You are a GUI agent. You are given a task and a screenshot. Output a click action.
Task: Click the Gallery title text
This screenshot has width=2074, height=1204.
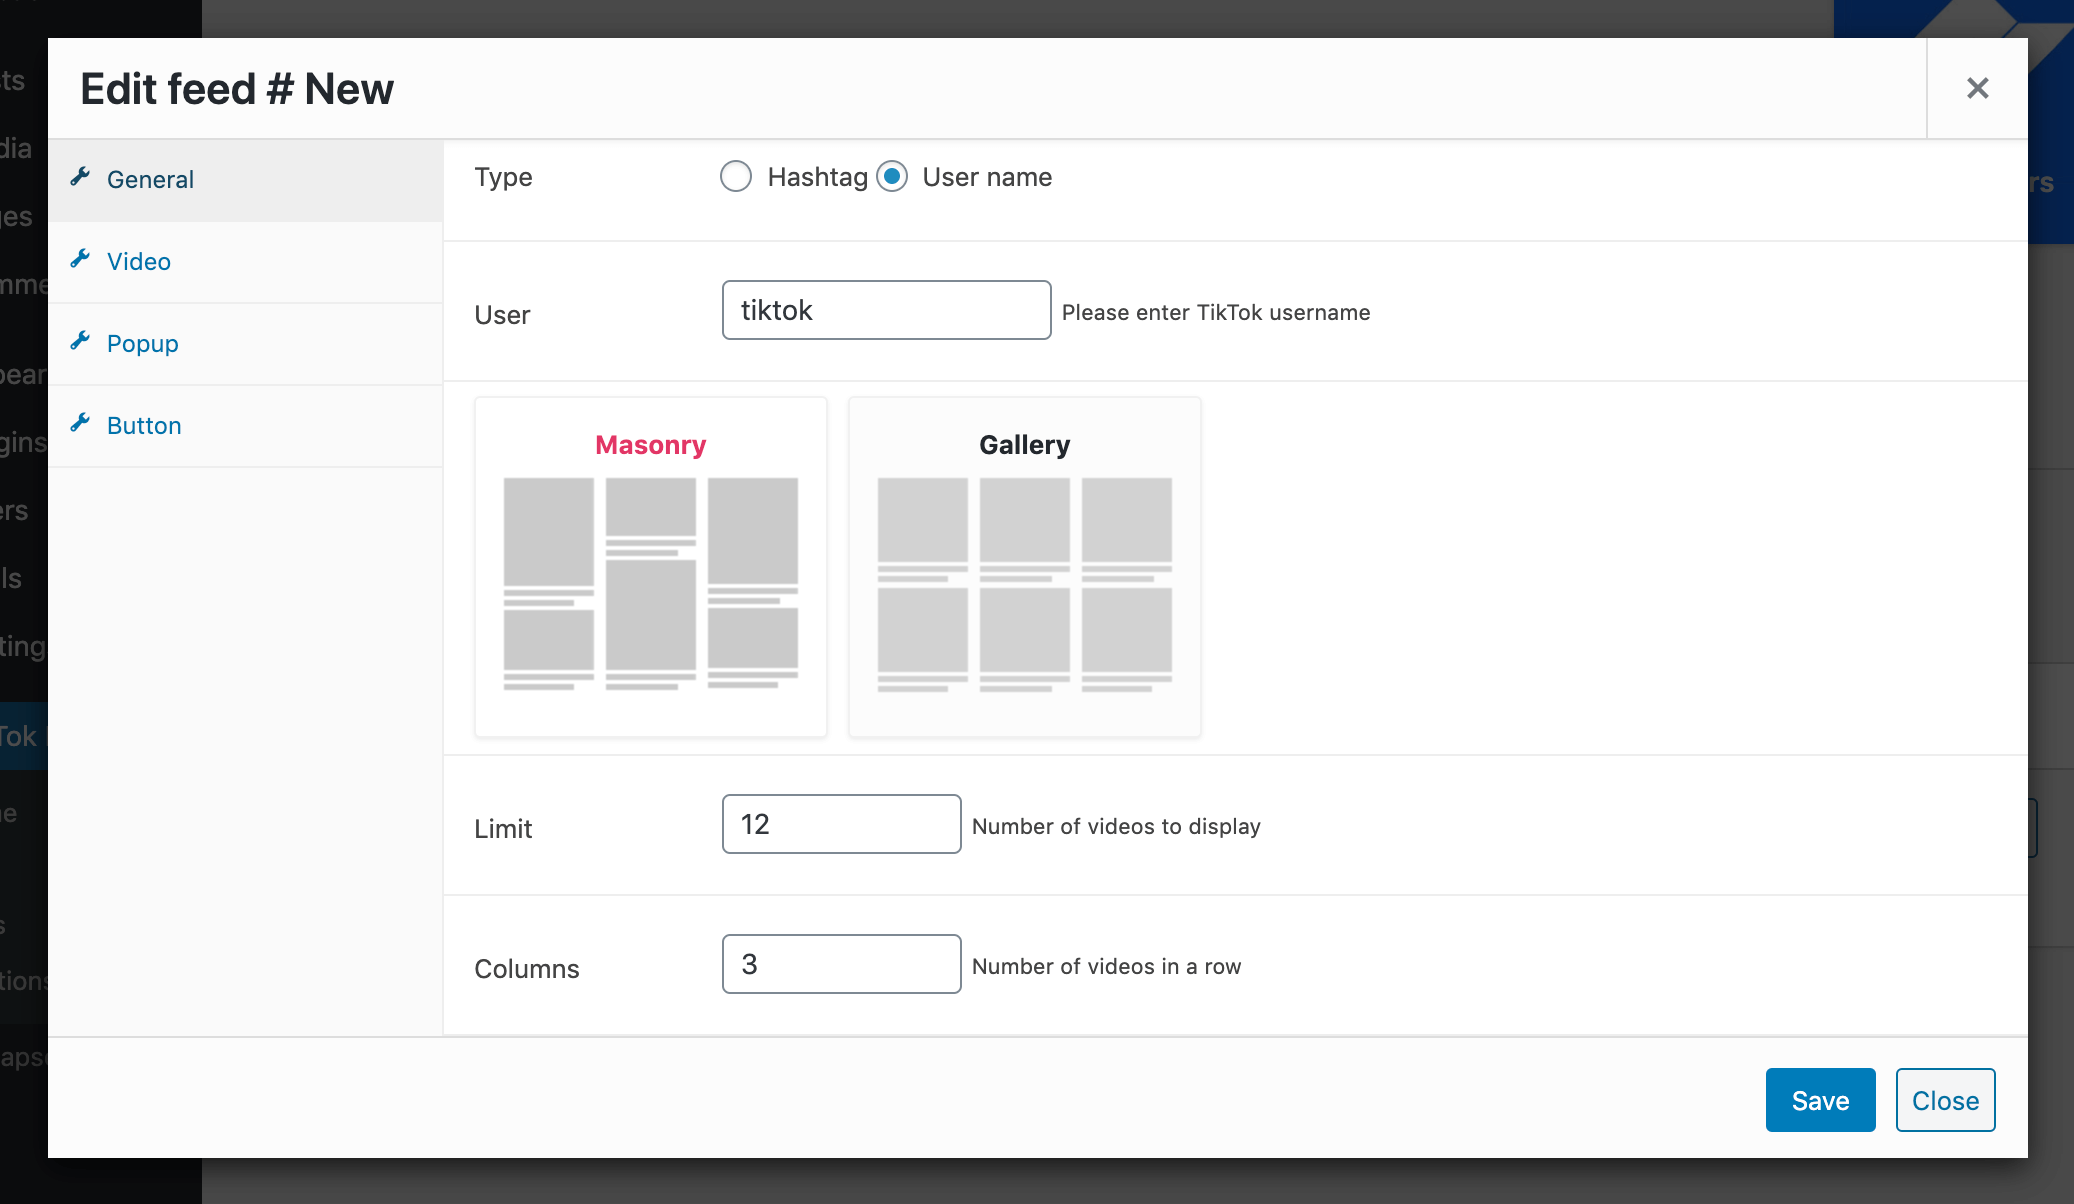(1025, 445)
